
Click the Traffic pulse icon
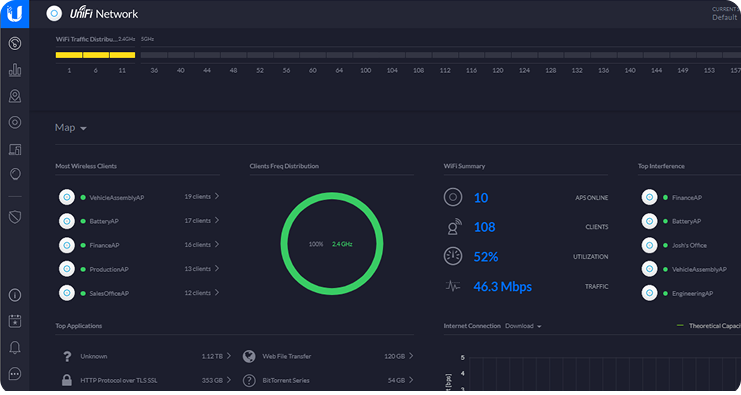pyautogui.click(x=452, y=286)
